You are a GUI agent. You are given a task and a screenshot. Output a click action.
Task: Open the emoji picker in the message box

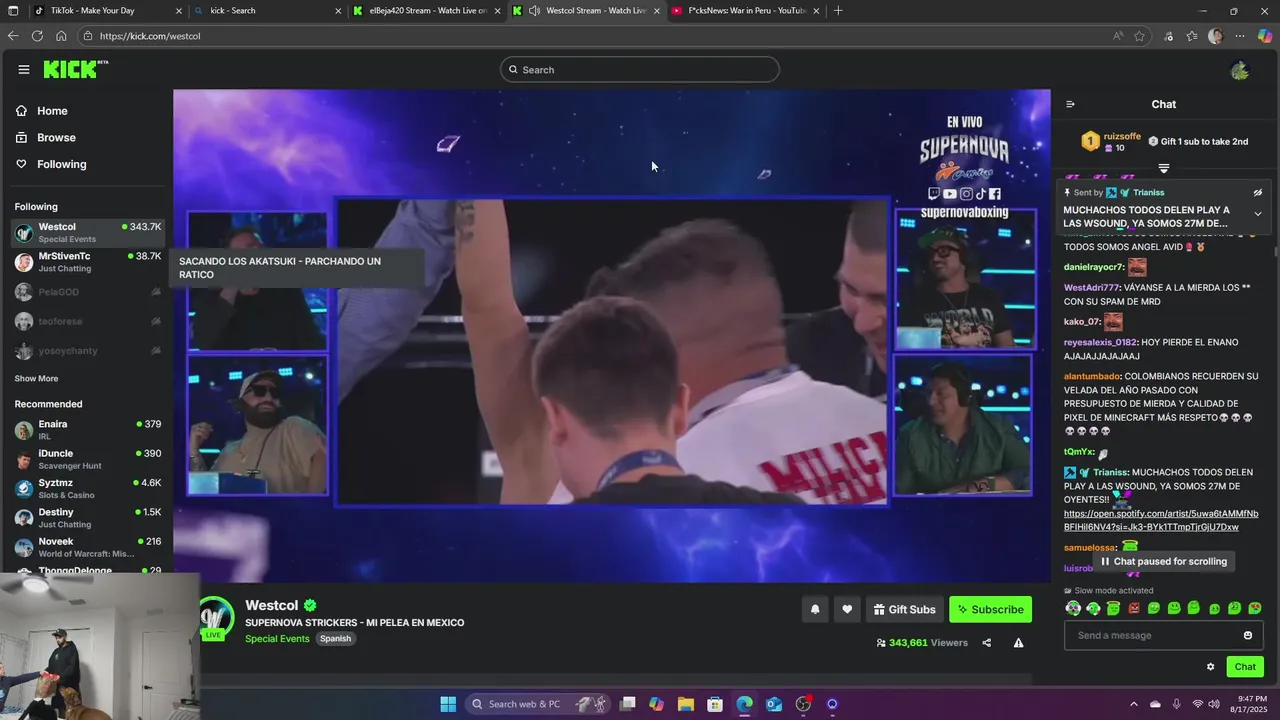[1248, 635]
